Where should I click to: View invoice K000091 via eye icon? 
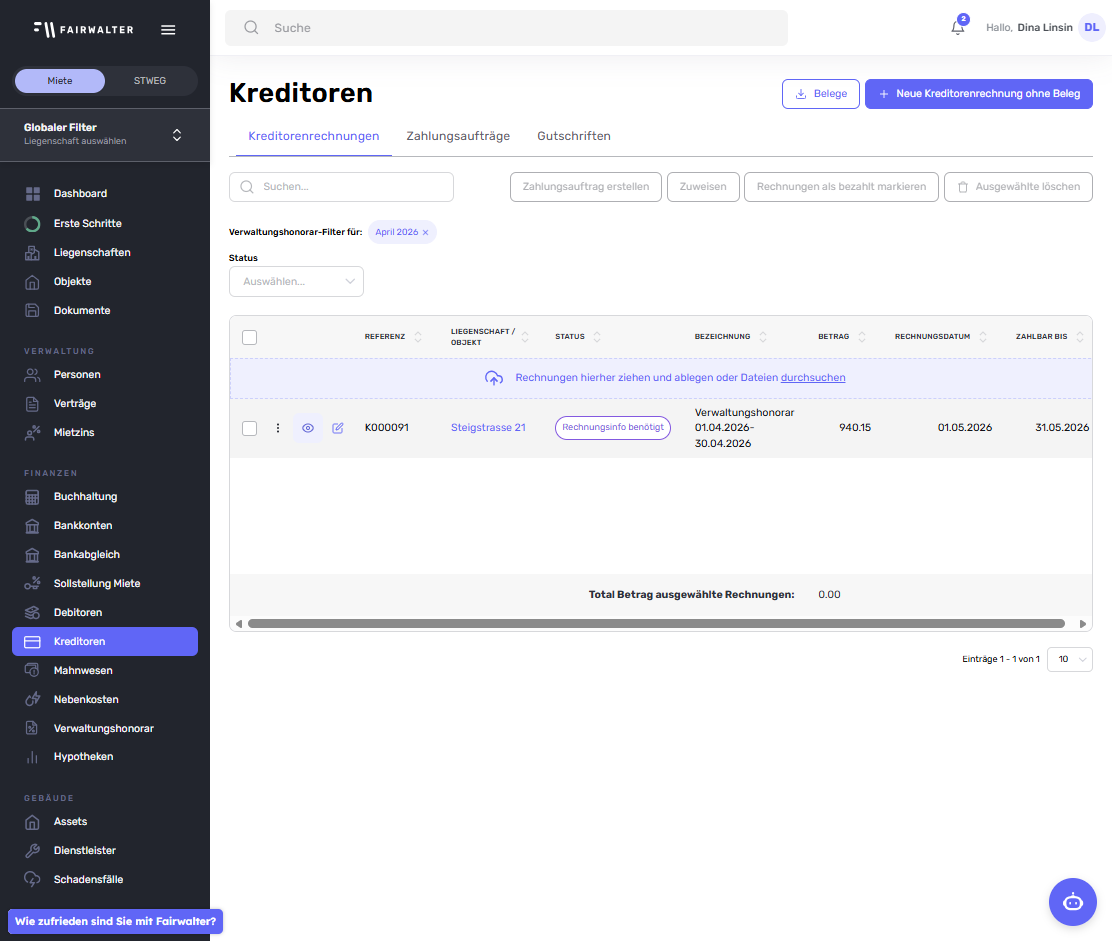pyautogui.click(x=308, y=428)
